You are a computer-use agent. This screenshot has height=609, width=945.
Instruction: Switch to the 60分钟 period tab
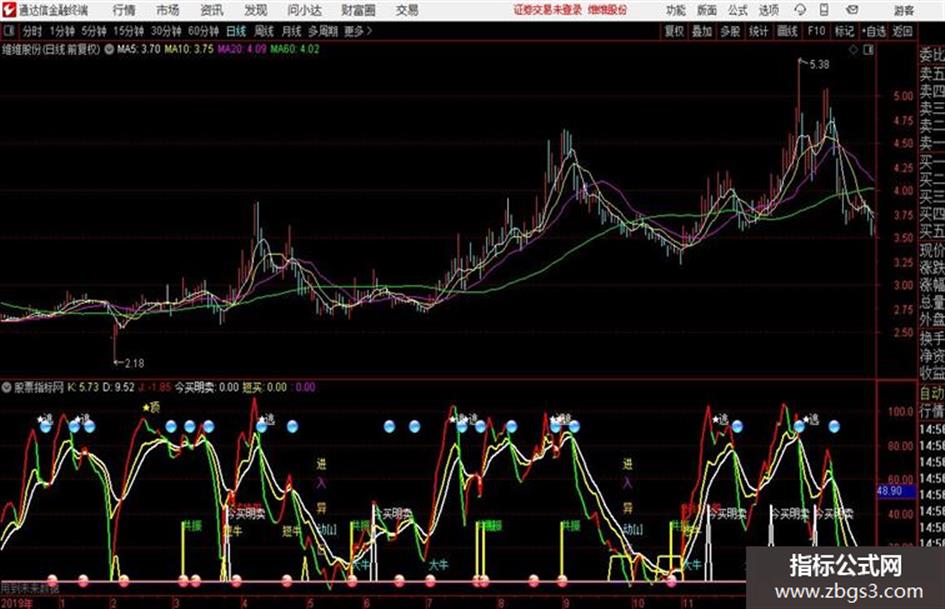(203, 31)
